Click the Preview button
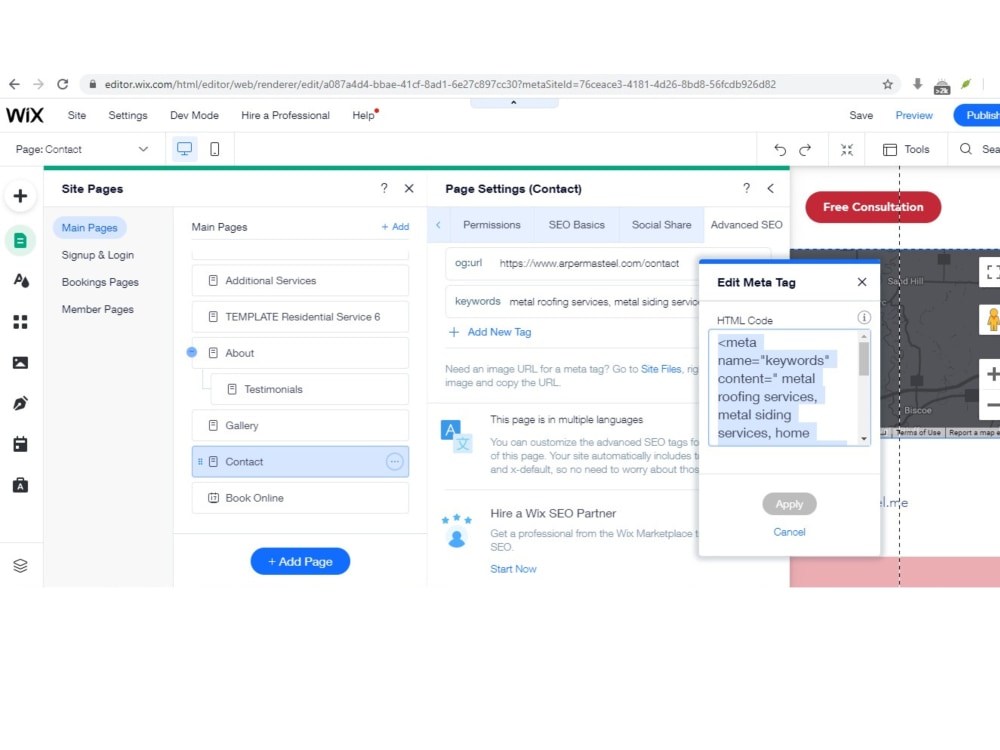The width and height of the screenshot is (1000, 750). pyautogui.click(x=914, y=115)
